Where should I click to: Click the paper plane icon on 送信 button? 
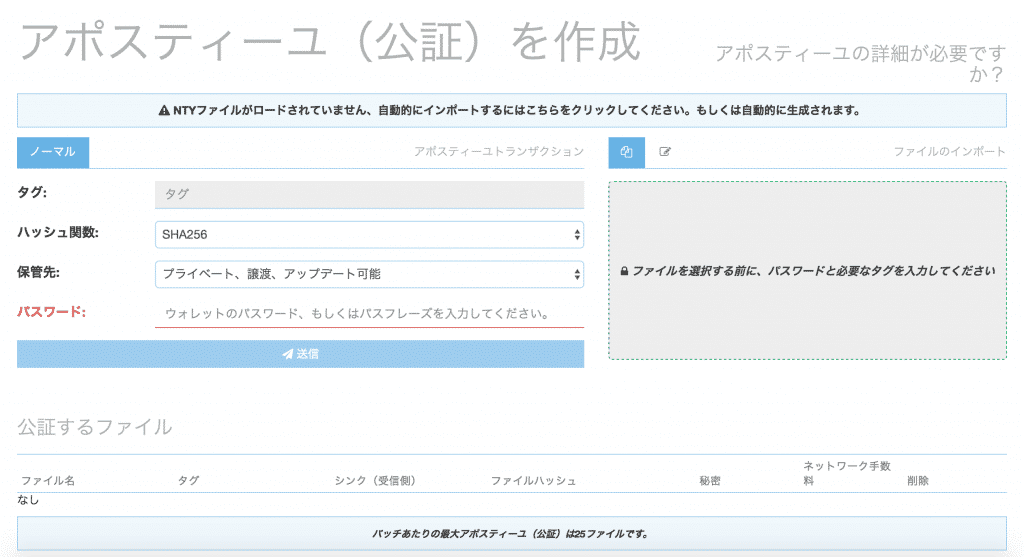[x=288, y=354]
